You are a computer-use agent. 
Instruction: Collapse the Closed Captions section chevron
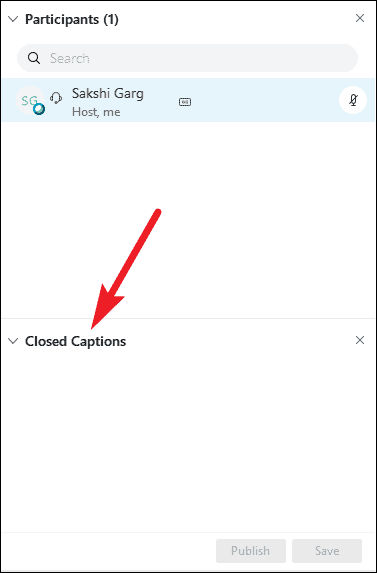(x=13, y=341)
